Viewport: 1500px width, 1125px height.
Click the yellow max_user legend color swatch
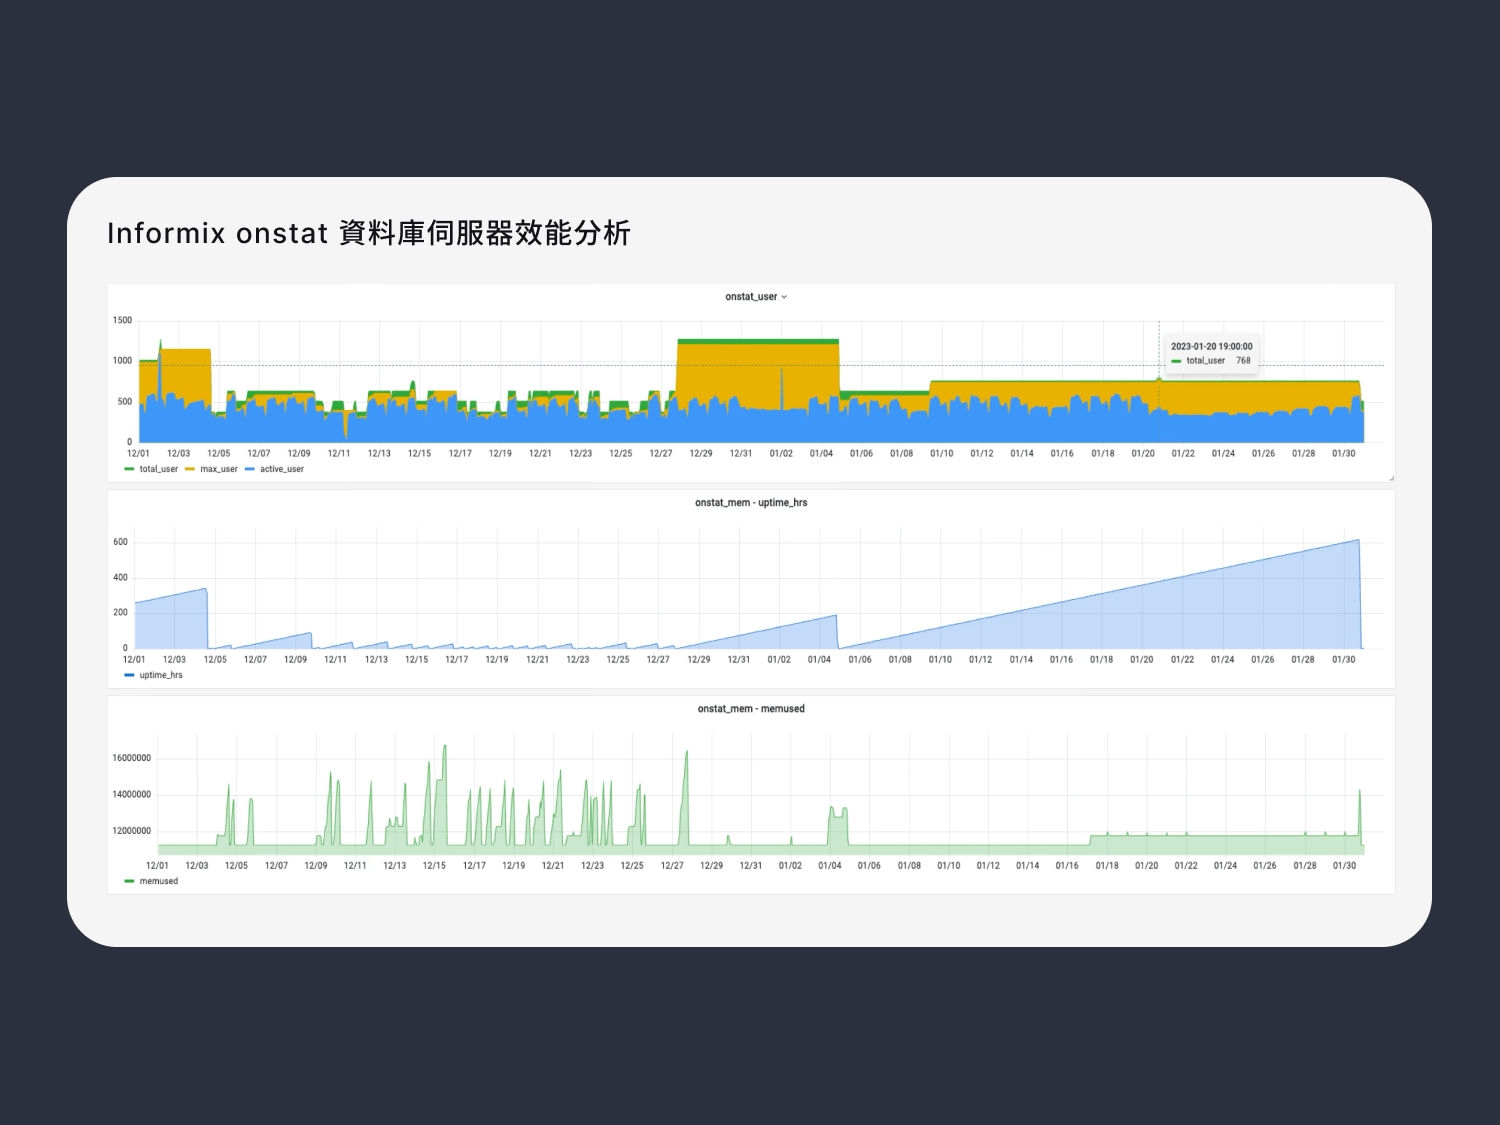(x=190, y=469)
